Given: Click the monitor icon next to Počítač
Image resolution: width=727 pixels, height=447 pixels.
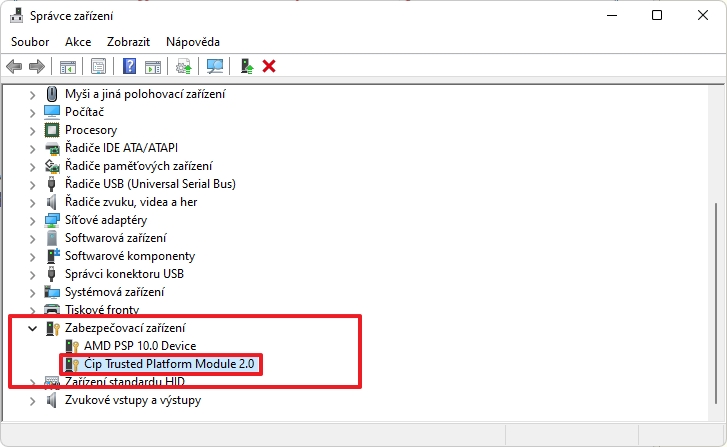Looking at the screenshot, I should 52,112.
